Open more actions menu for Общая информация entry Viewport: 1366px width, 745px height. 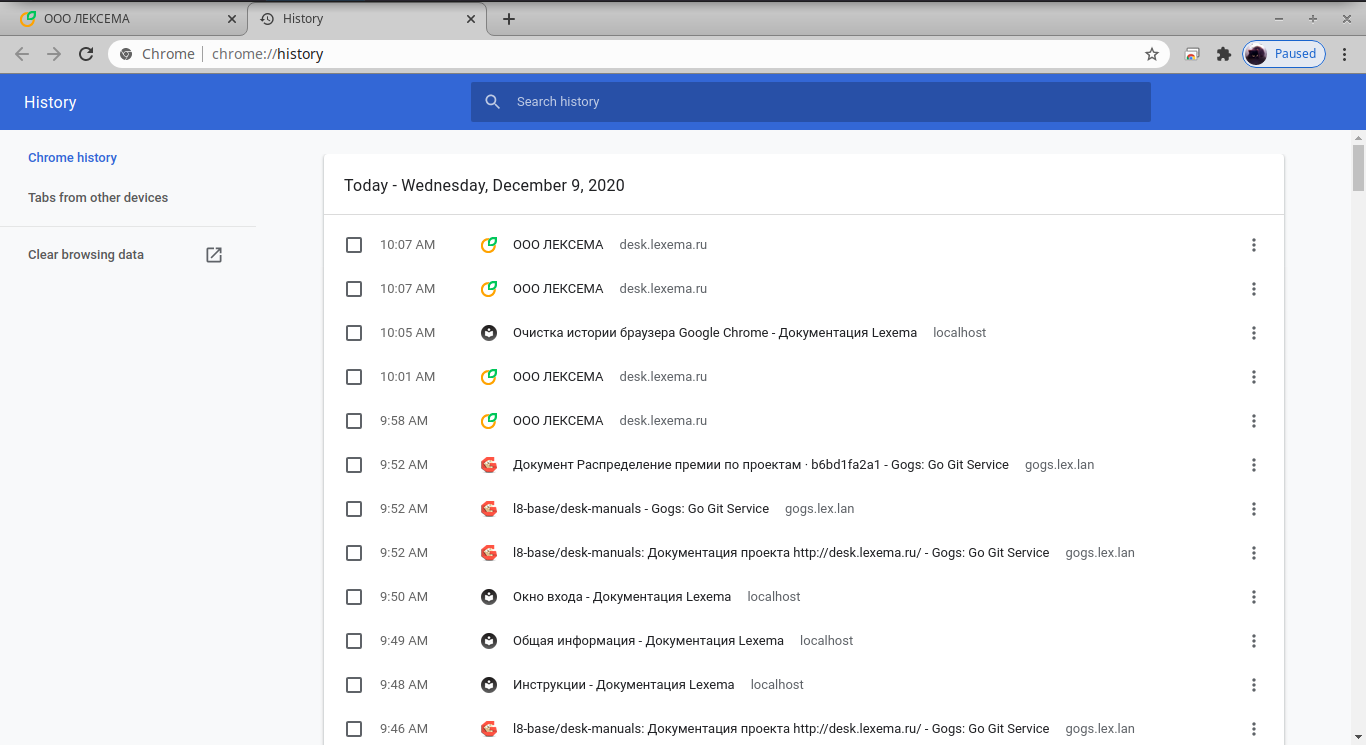coord(1253,641)
